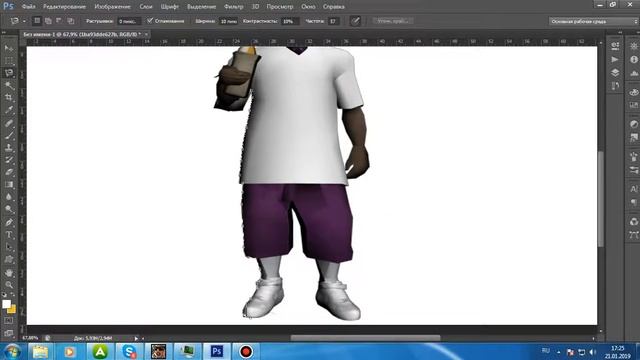640x360 pixels.
Task: Open the Character panel icon
Action: click(633, 189)
